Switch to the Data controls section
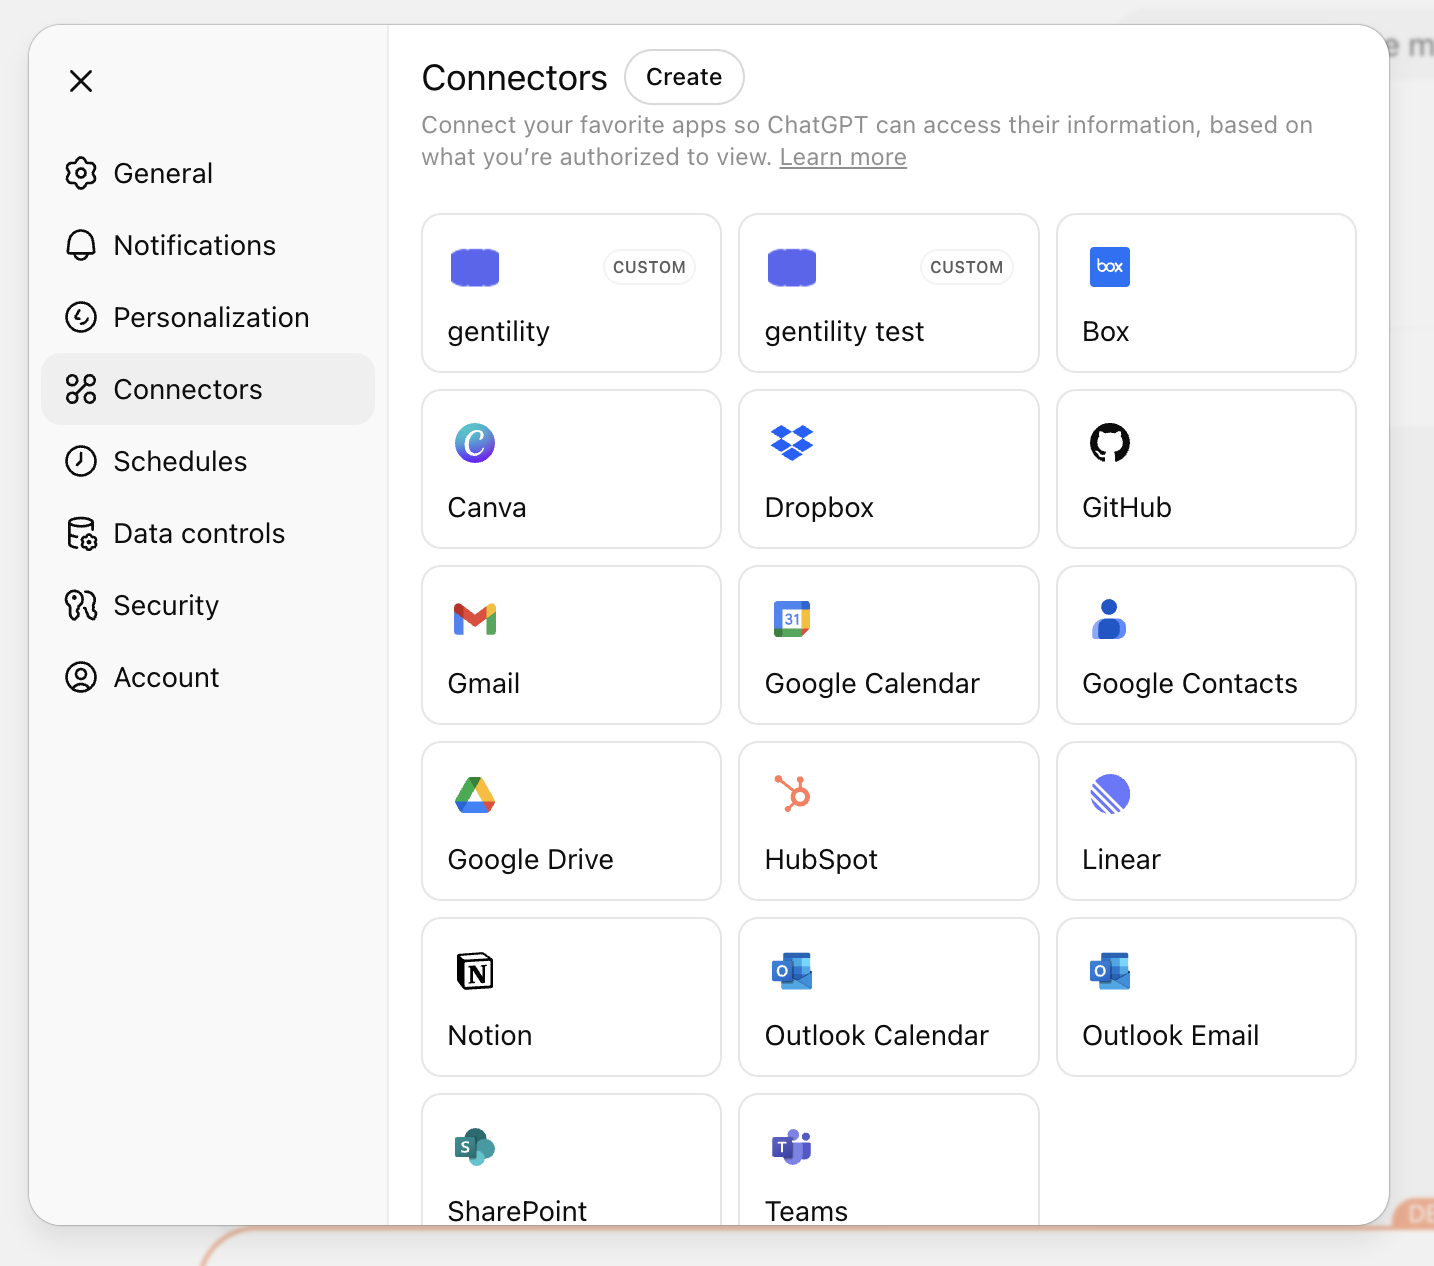The width and height of the screenshot is (1434, 1266). tap(199, 533)
